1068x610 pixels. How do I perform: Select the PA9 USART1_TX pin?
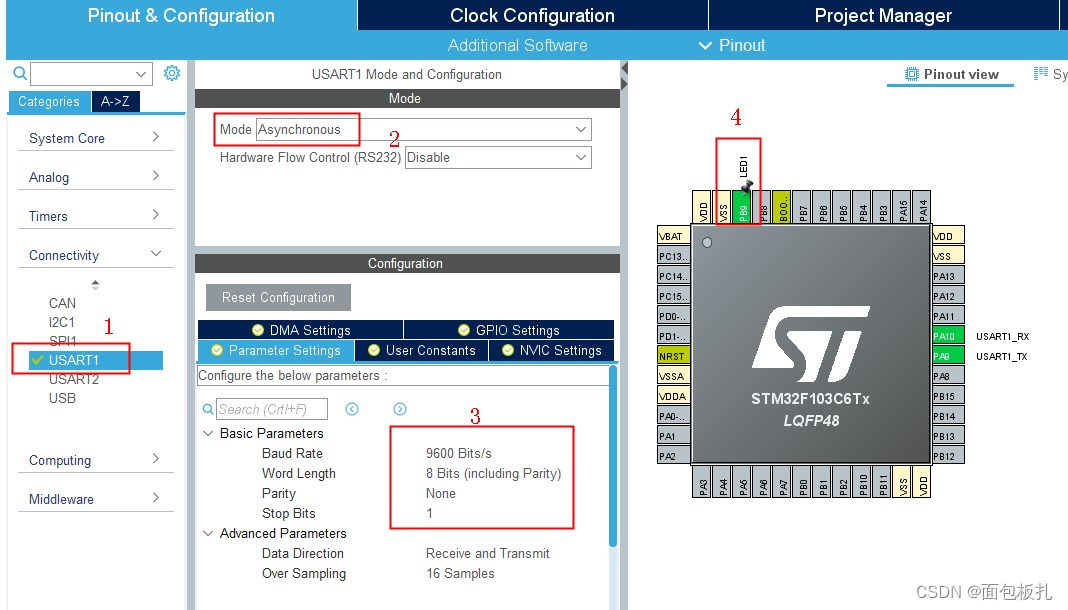947,355
